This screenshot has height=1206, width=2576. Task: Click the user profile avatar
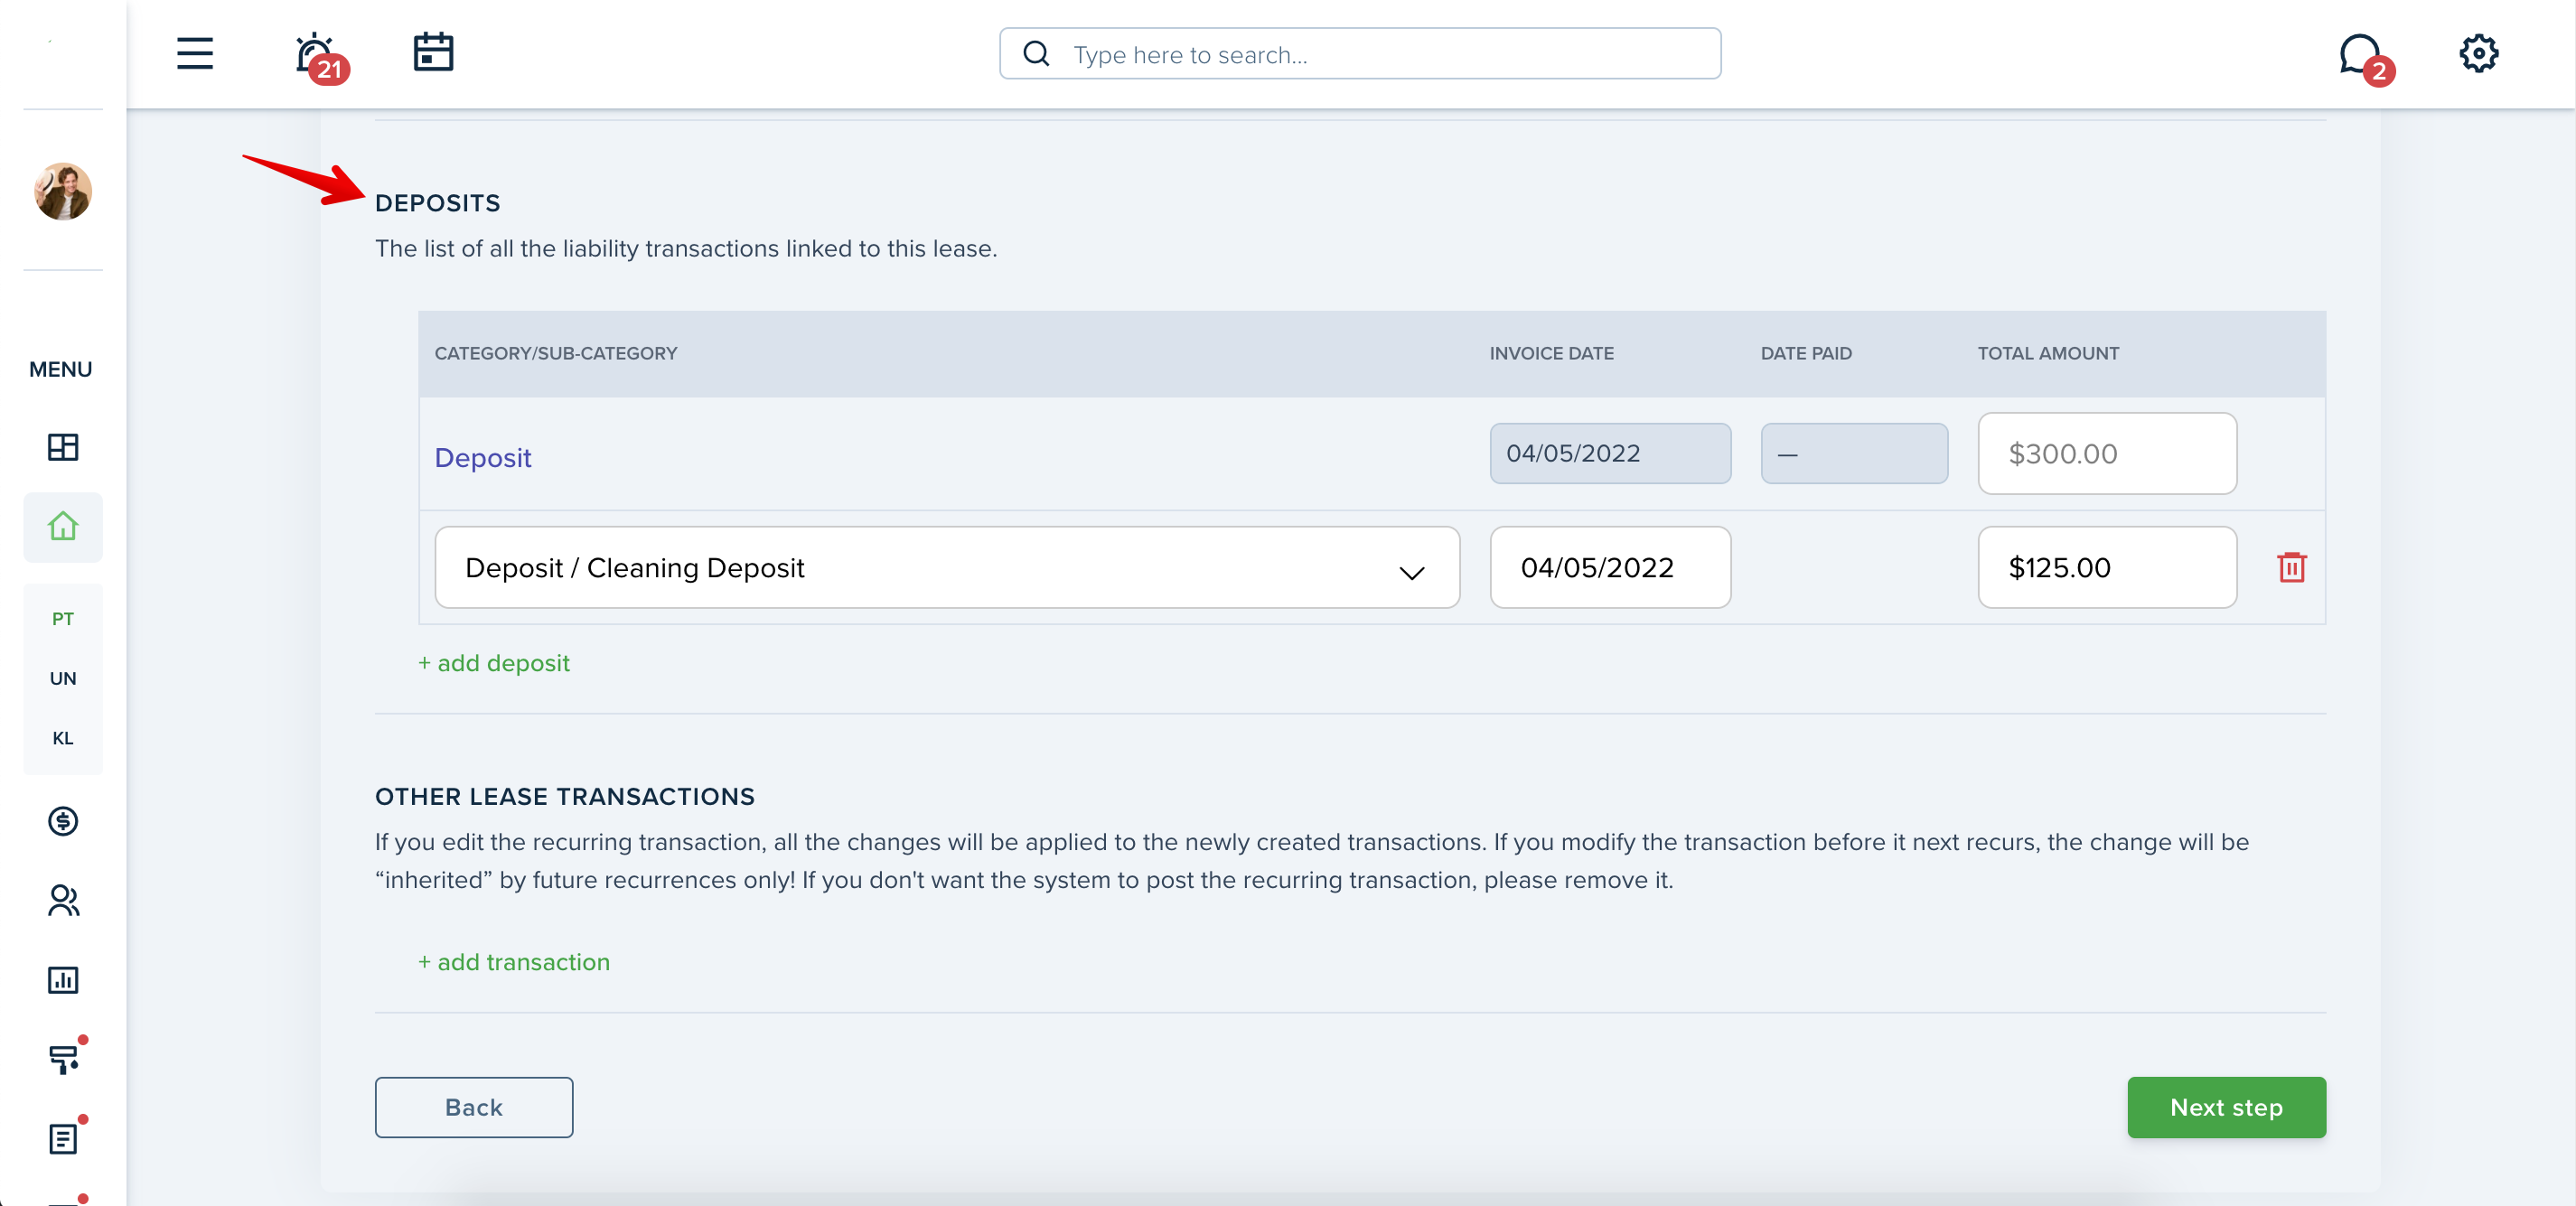pos(63,191)
